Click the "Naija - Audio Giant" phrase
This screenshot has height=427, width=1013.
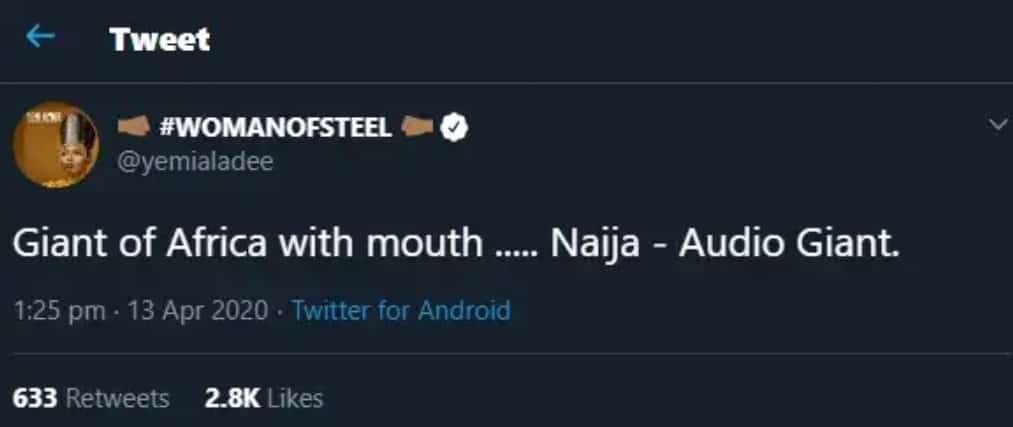click(737, 245)
